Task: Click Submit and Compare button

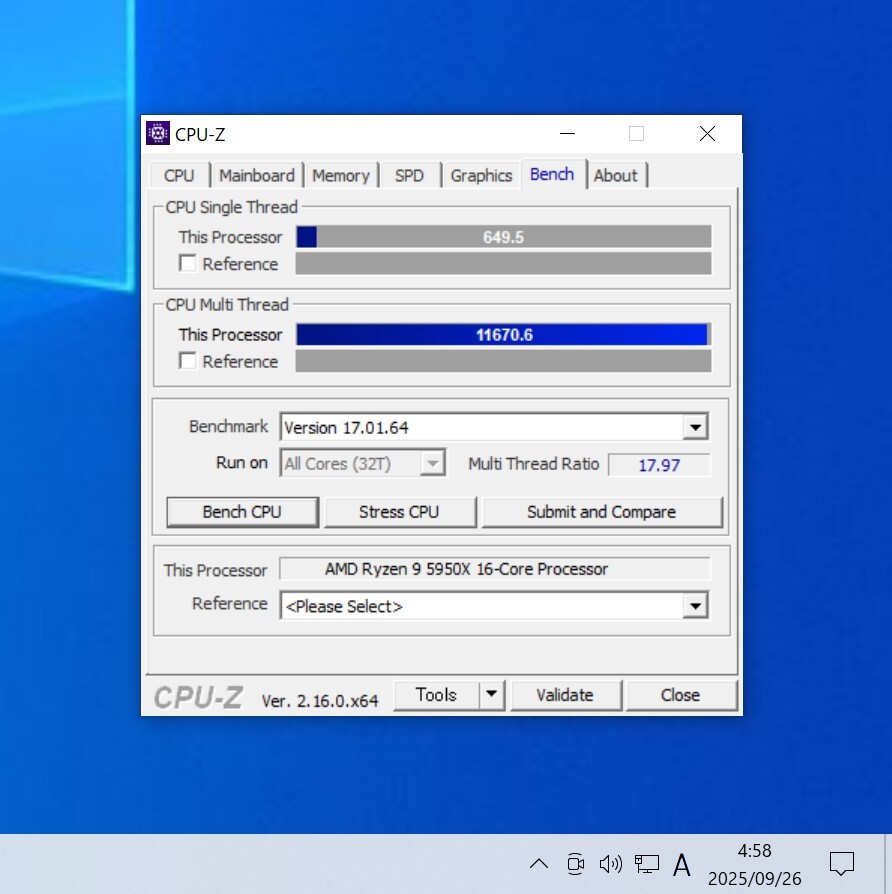Action: pos(601,512)
